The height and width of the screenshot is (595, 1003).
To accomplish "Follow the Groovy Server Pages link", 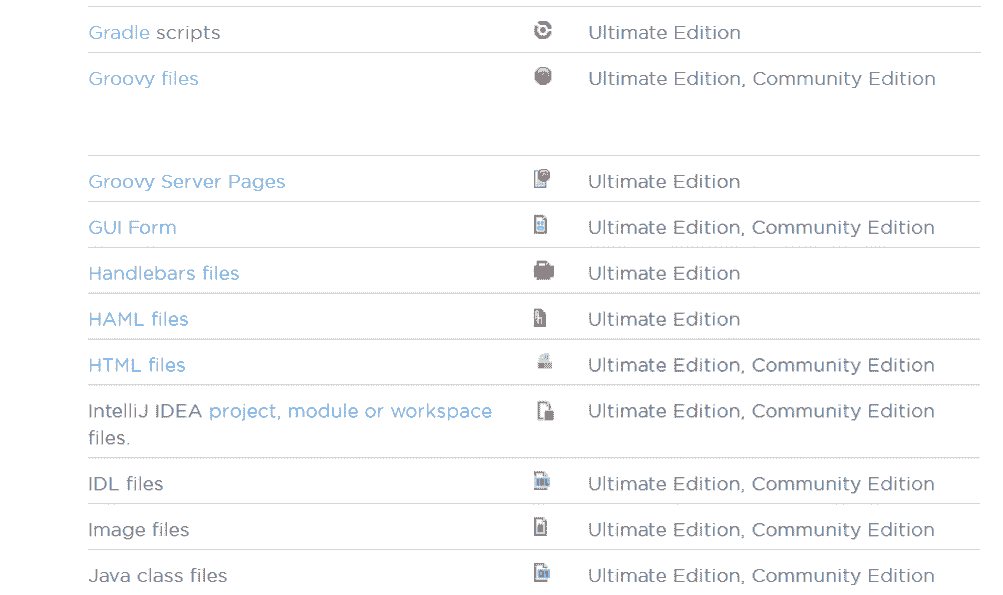I will click(x=186, y=182).
